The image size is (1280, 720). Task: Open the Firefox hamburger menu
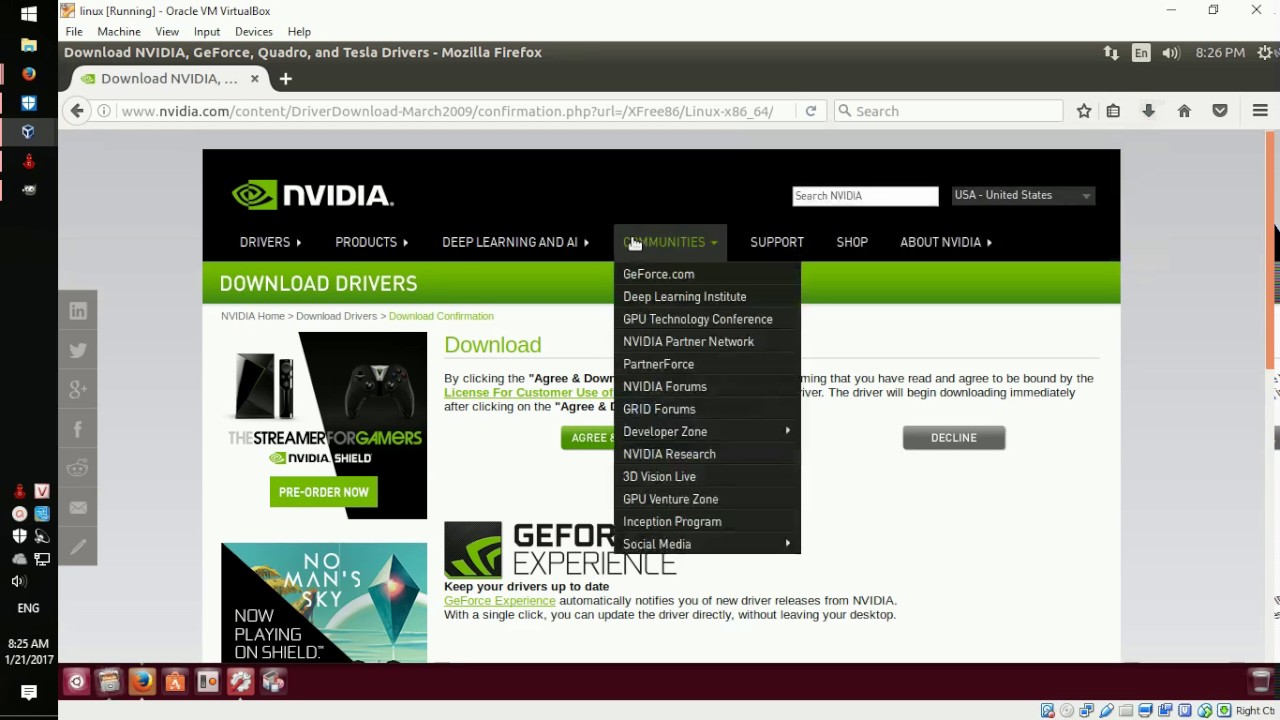(x=1260, y=111)
